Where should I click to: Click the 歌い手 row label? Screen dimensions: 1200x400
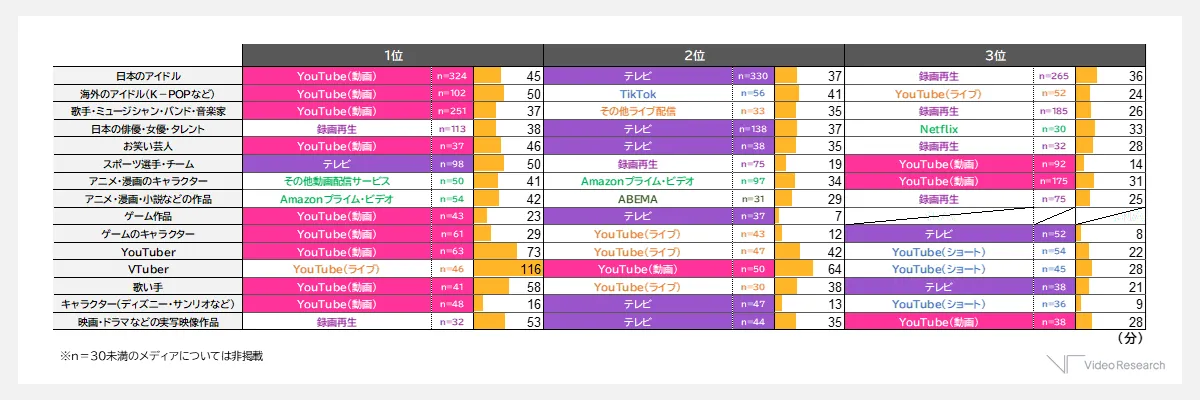pos(148,287)
